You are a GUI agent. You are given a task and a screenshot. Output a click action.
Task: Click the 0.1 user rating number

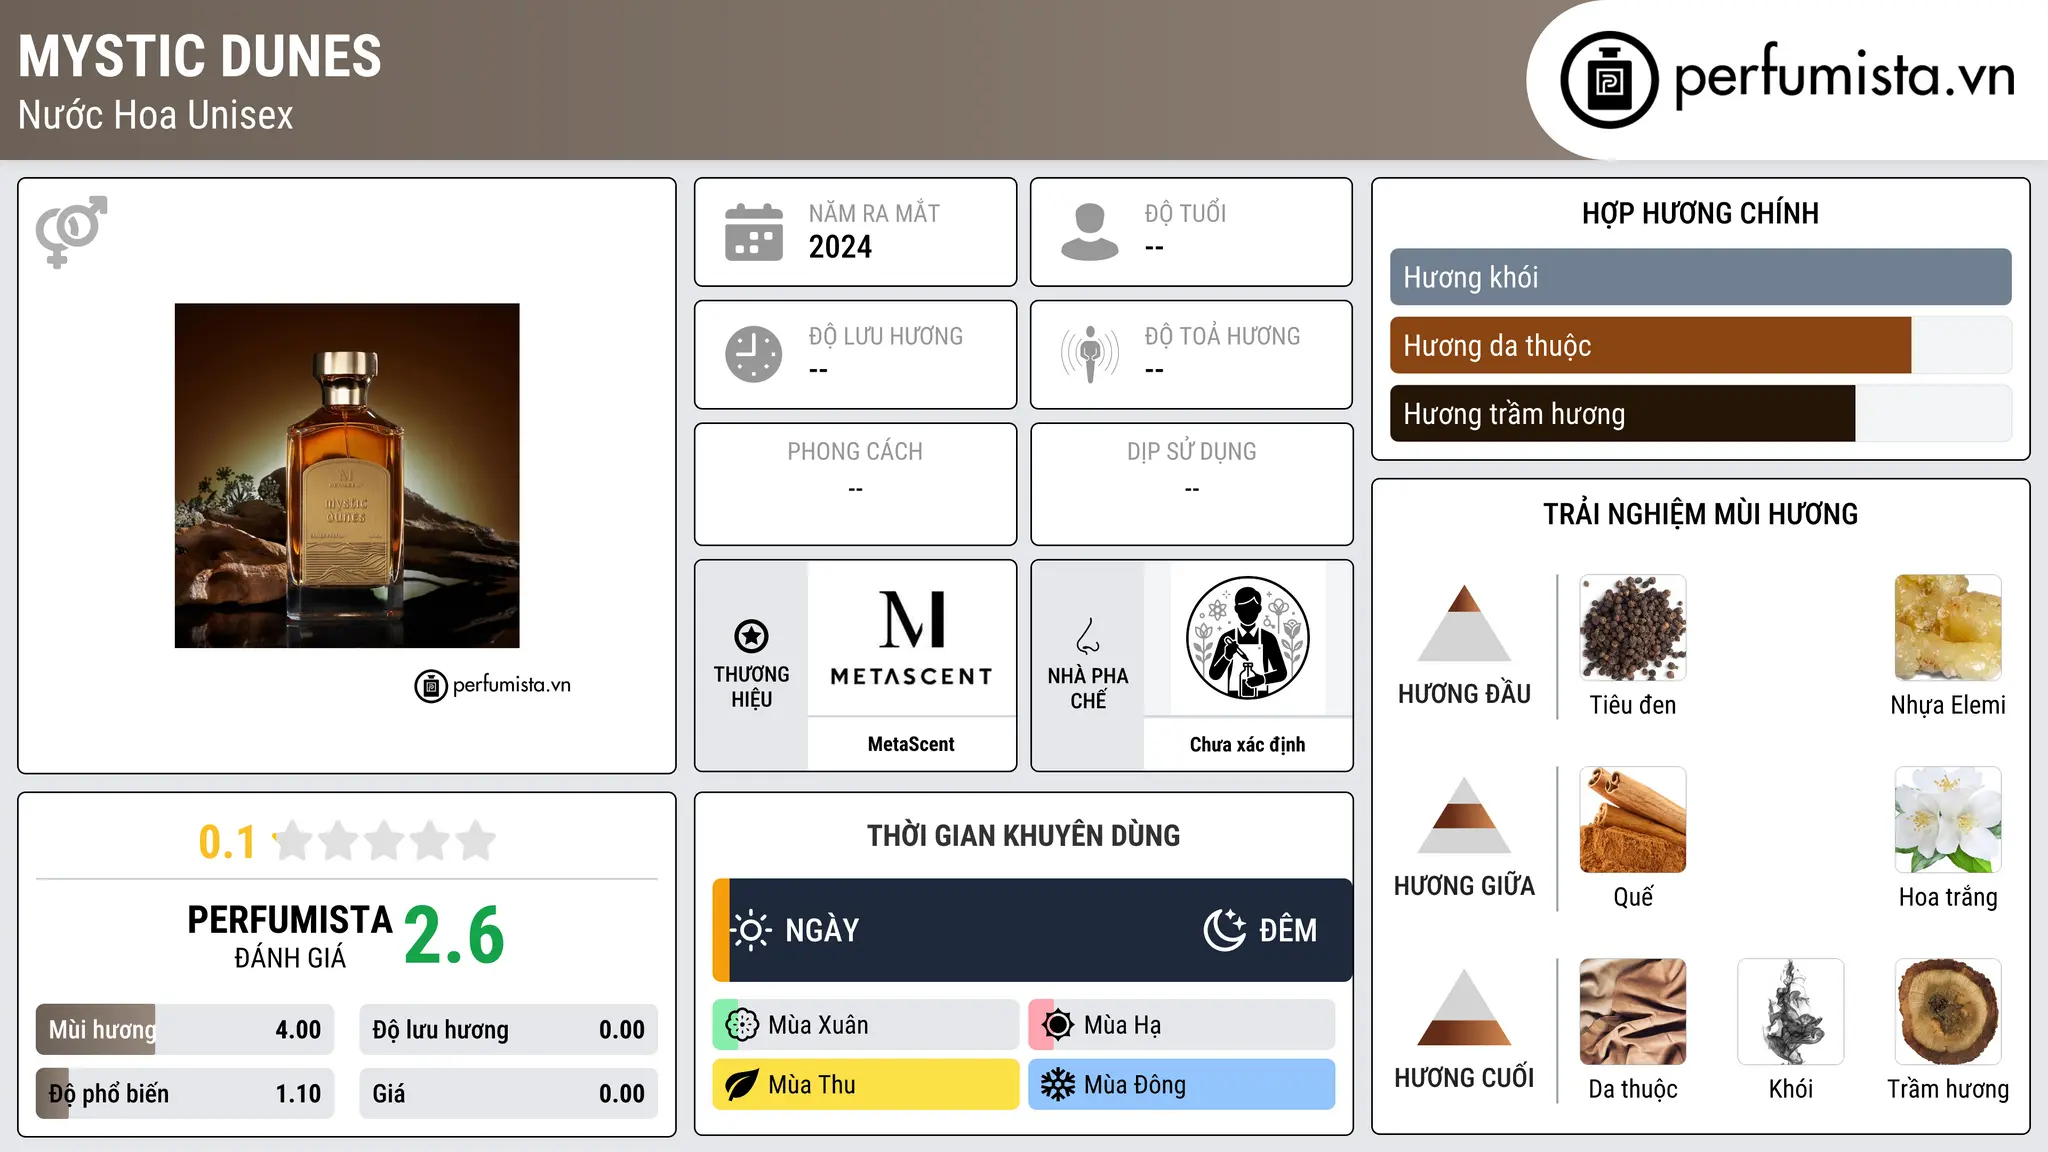tap(227, 842)
